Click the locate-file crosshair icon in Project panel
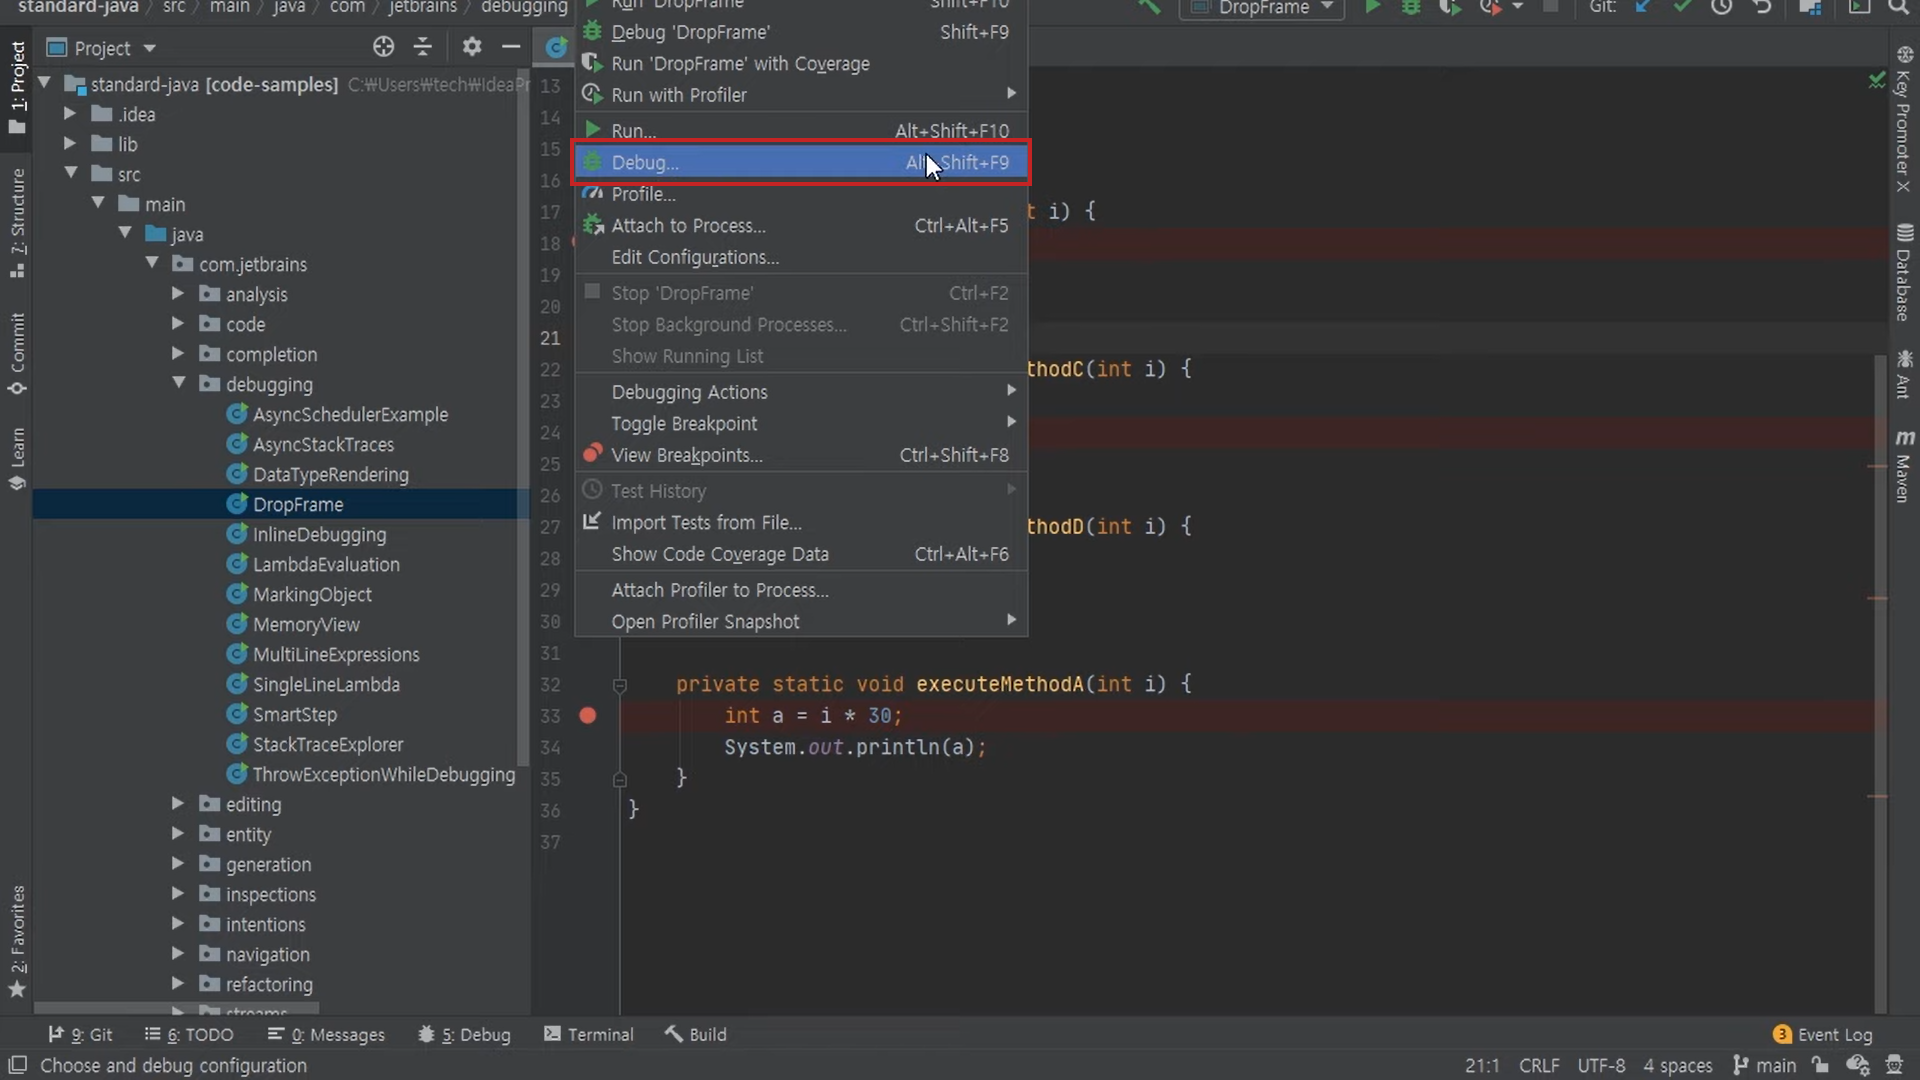The height and width of the screenshot is (1080, 1920). click(x=383, y=47)
